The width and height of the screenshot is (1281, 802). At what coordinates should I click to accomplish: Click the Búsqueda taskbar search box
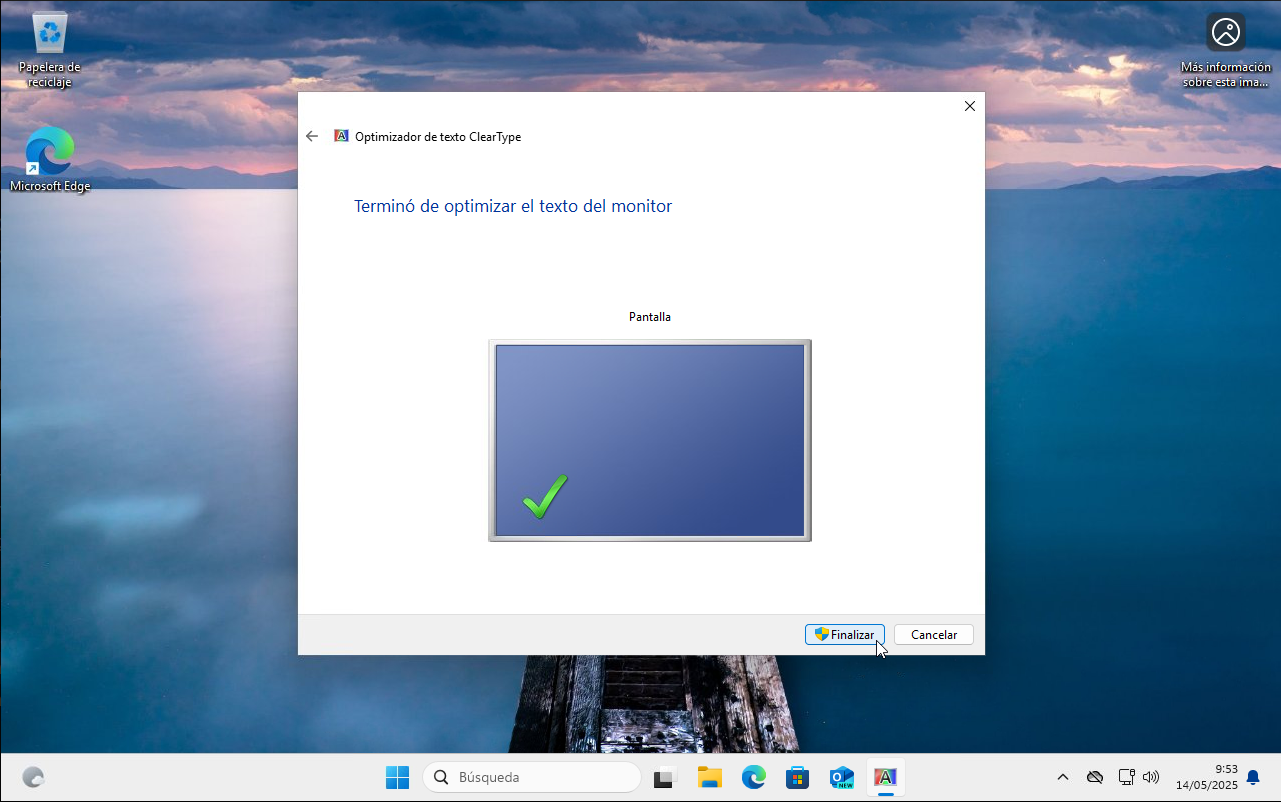coord(531,777)
